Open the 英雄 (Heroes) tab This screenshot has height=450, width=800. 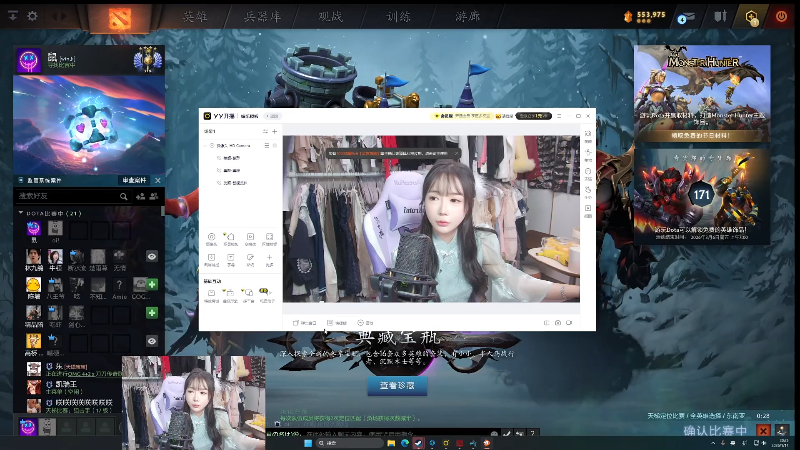[x=195, y=16]
